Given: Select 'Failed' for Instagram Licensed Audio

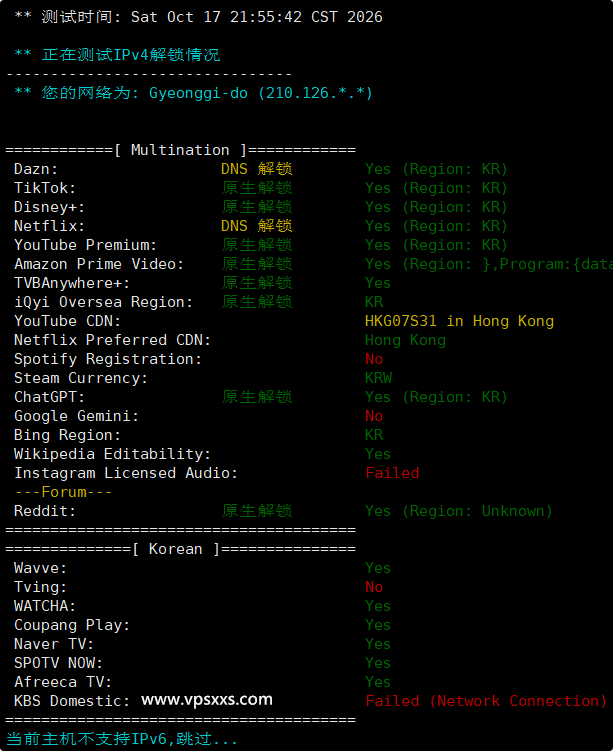Looking at the screenshot, I should click(x=392, y=473).
